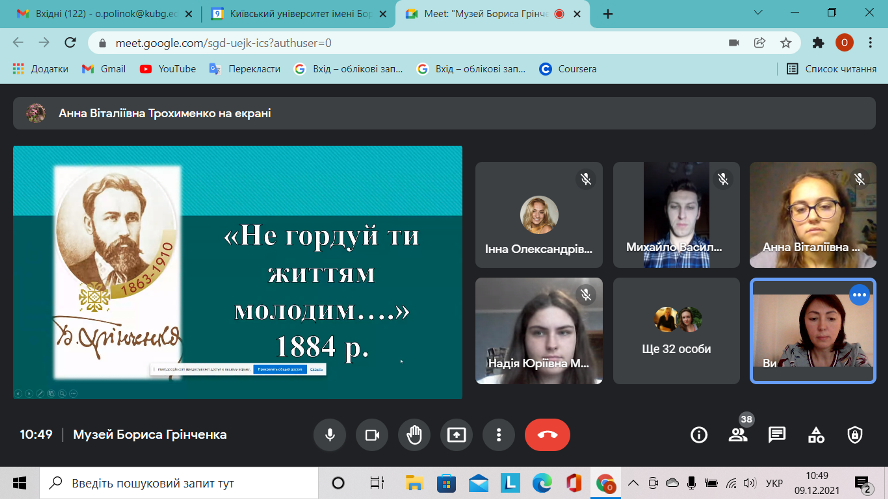888x499 pixels.
Task: Open the Coursera bookmark
Action: (568, 69)
